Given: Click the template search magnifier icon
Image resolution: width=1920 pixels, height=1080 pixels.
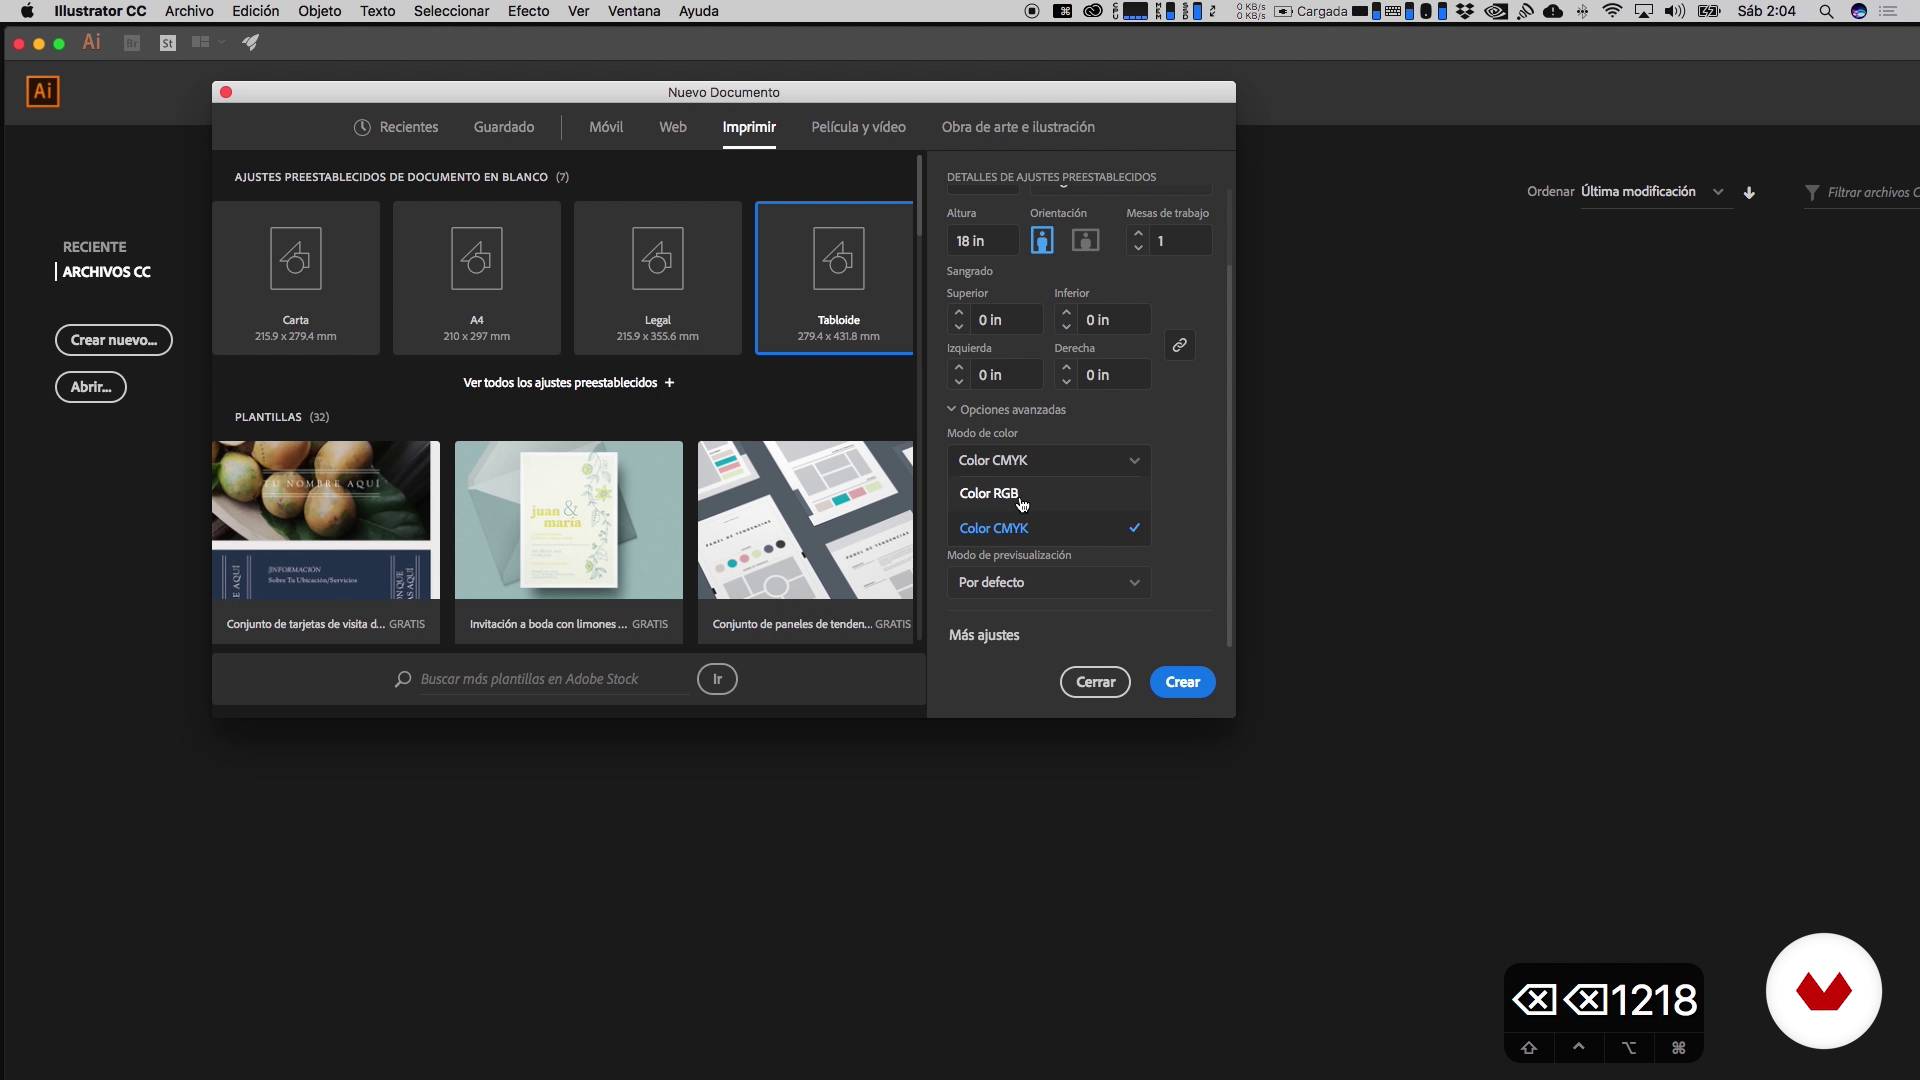Looking at the screenshot, I should click(x=403, y=679).
